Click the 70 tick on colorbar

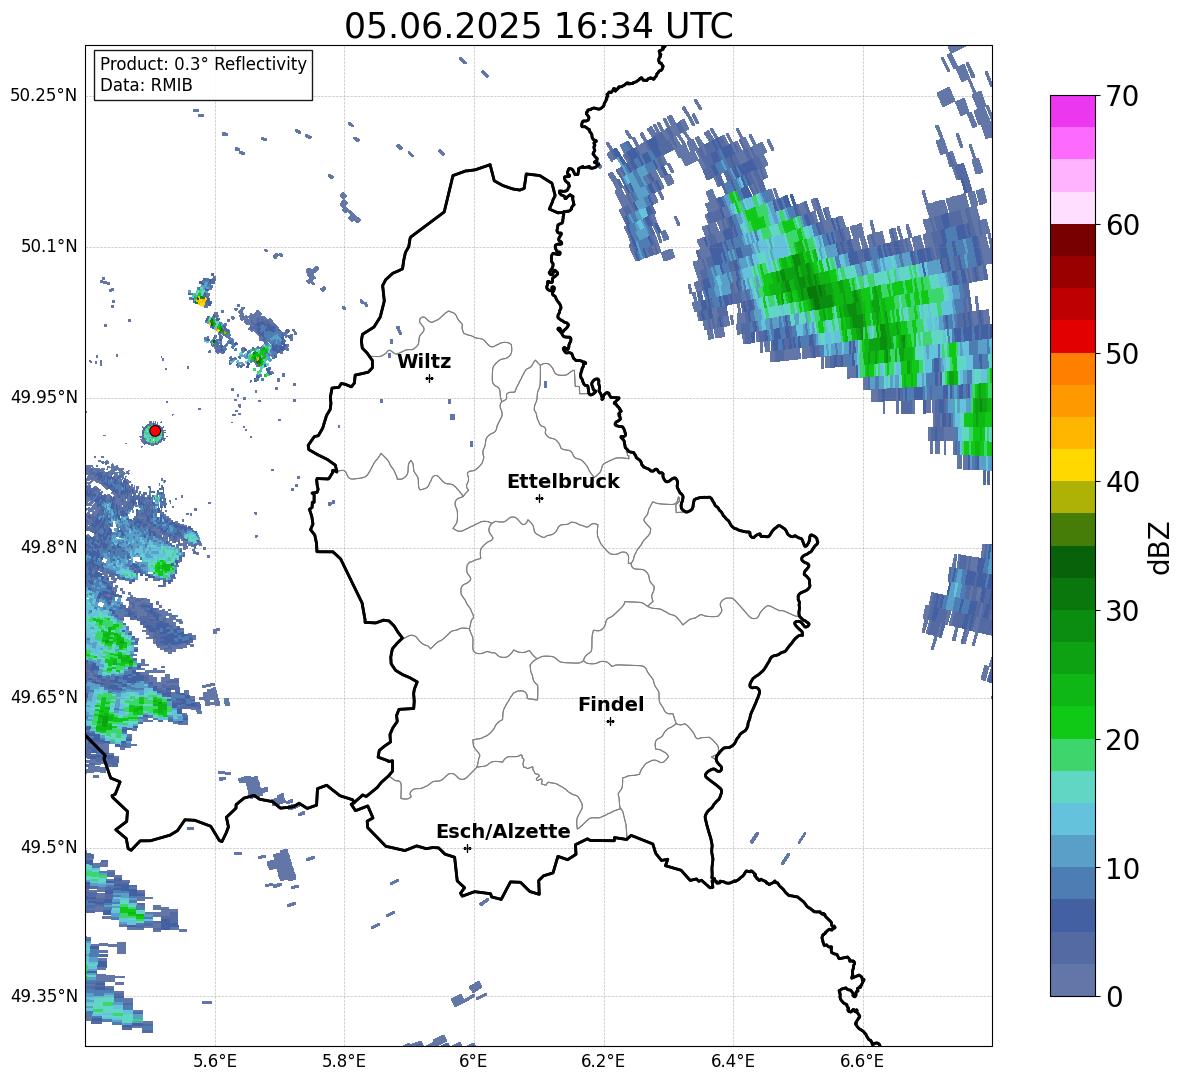click(1122, 97)
